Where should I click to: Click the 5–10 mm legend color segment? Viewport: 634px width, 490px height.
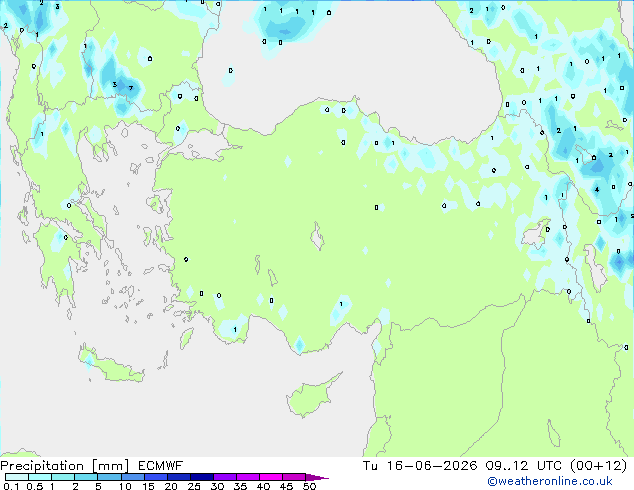[x=109, y=477]
